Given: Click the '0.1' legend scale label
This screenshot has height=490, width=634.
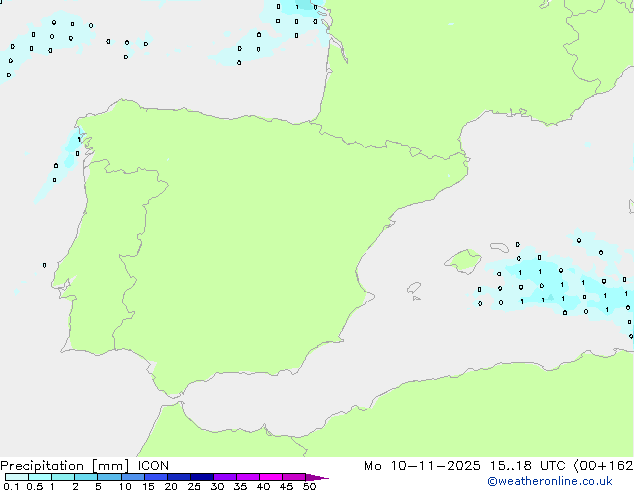Looking at the screenshot, I should point(11,486).
